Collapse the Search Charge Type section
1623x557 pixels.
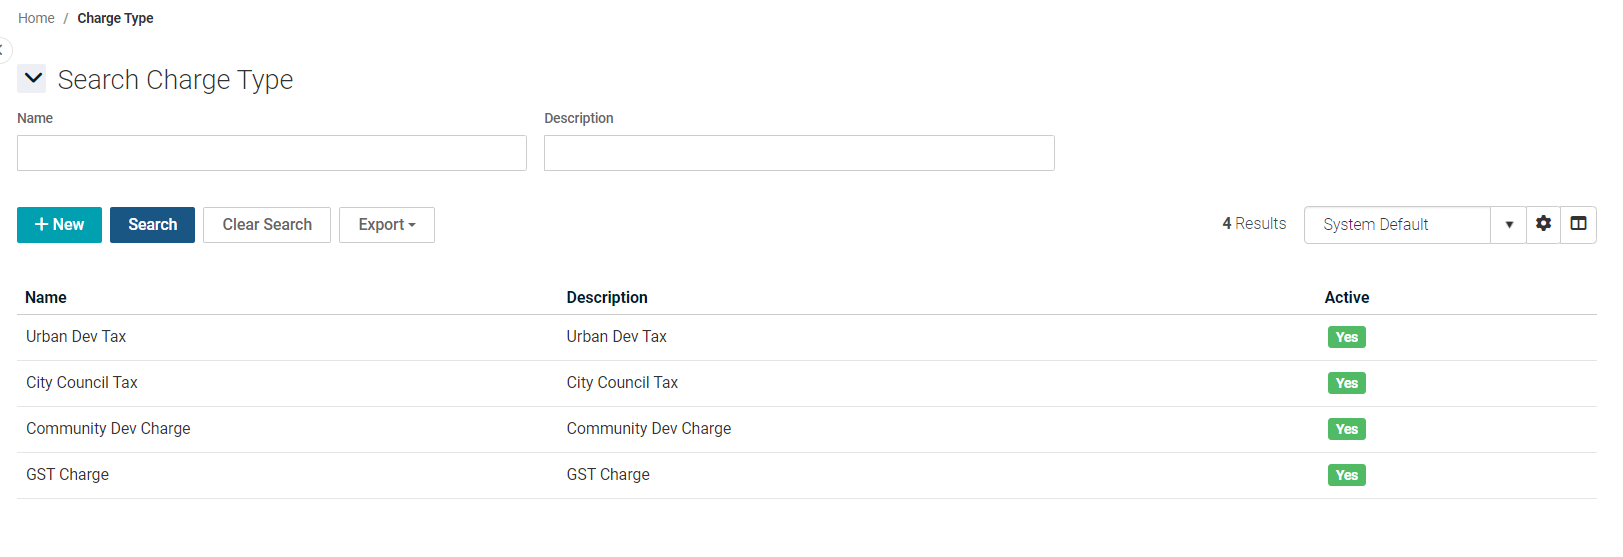33,78
